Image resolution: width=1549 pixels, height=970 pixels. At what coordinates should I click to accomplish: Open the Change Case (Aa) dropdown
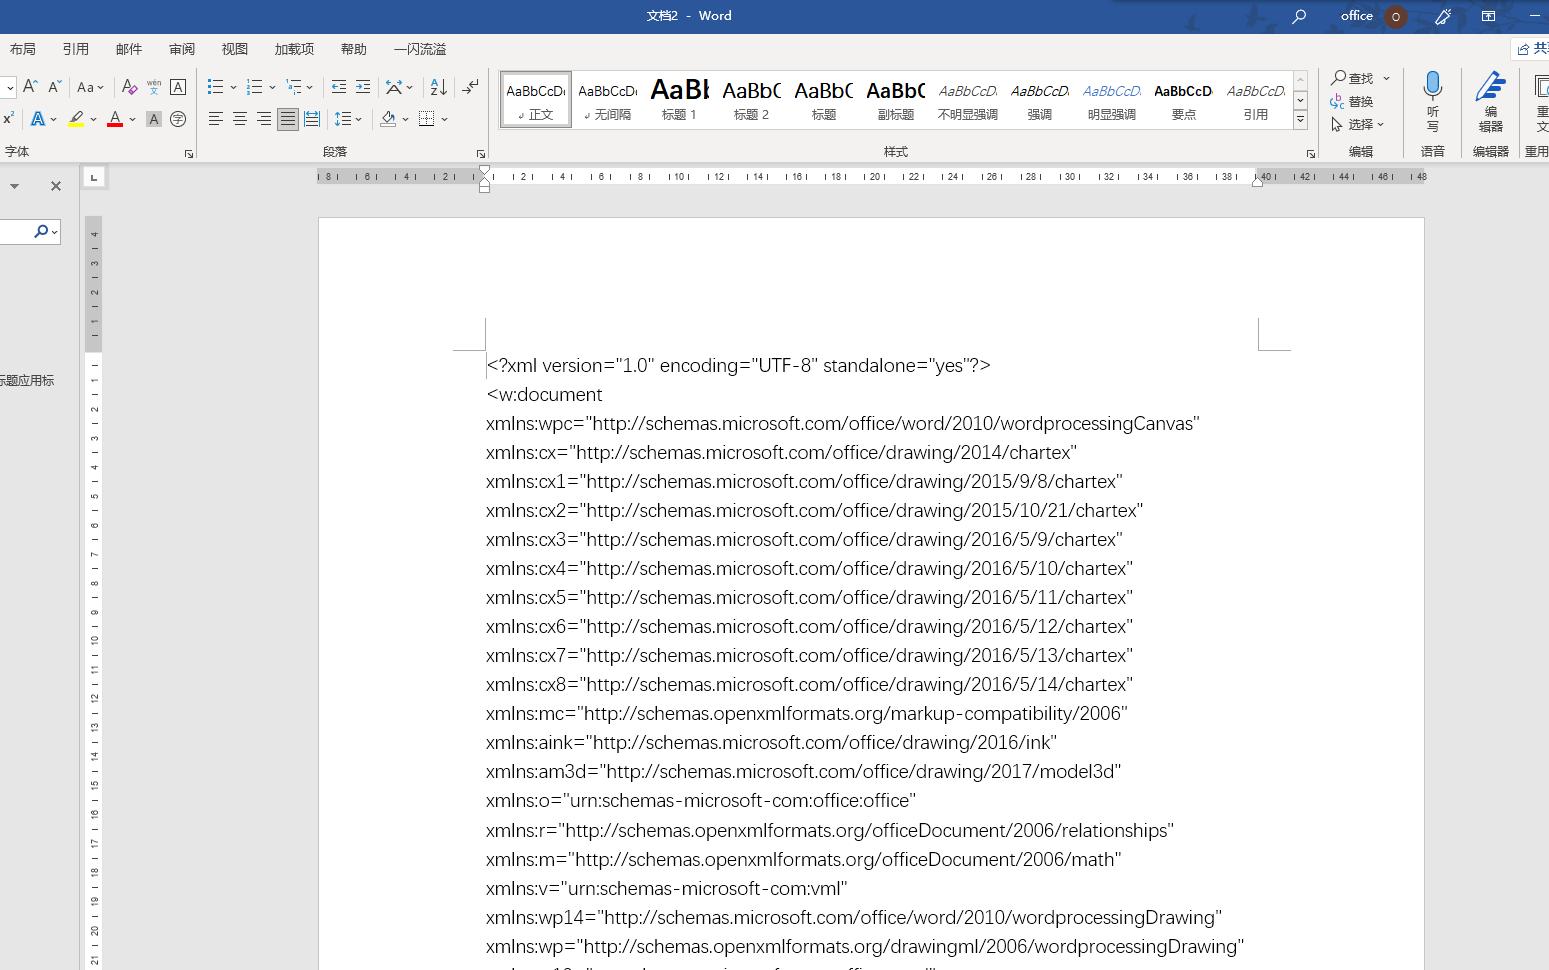[x=90, y=87]
